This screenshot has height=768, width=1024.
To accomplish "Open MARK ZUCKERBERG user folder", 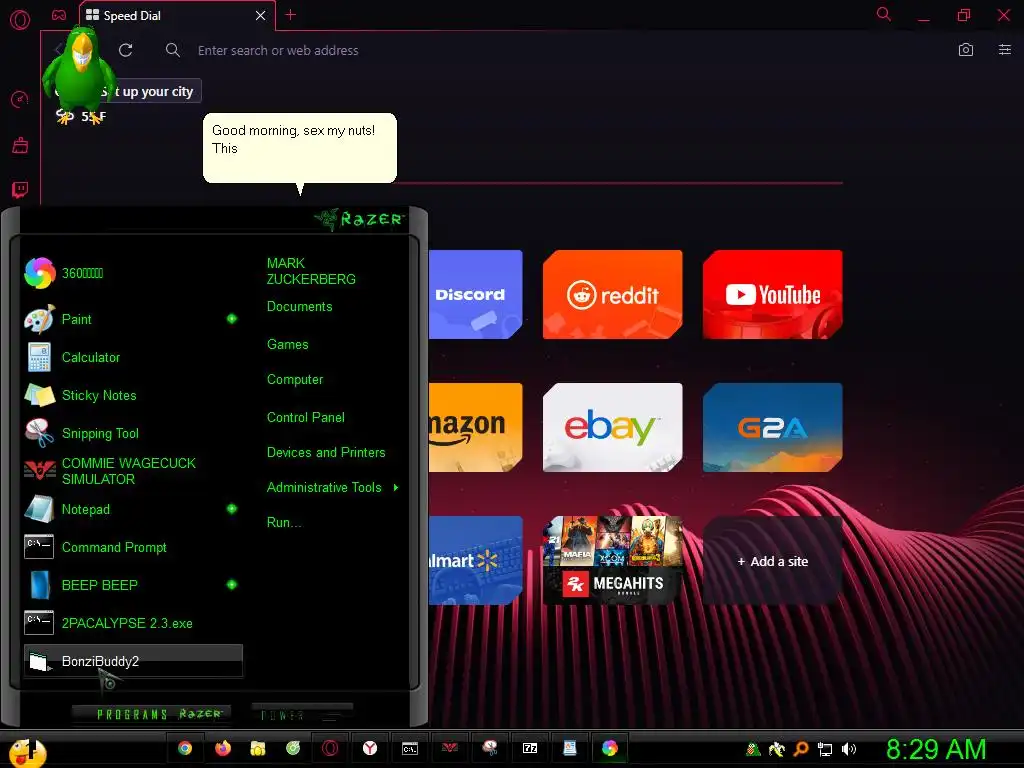I will [311, 271].
